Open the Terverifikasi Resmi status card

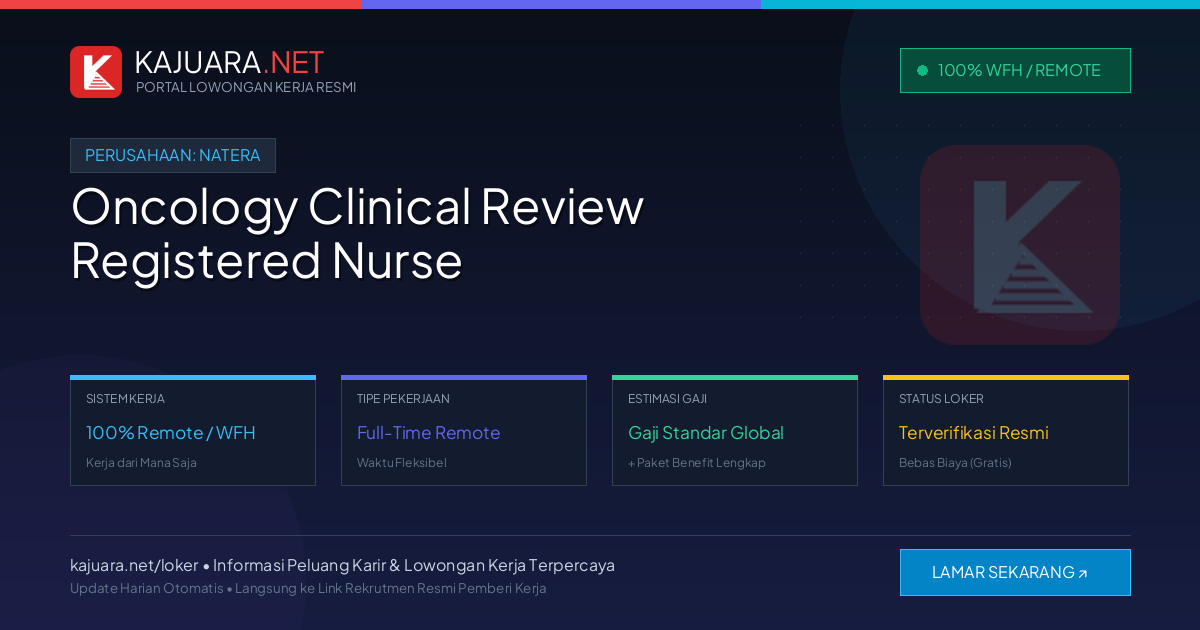pos(1006,431)
